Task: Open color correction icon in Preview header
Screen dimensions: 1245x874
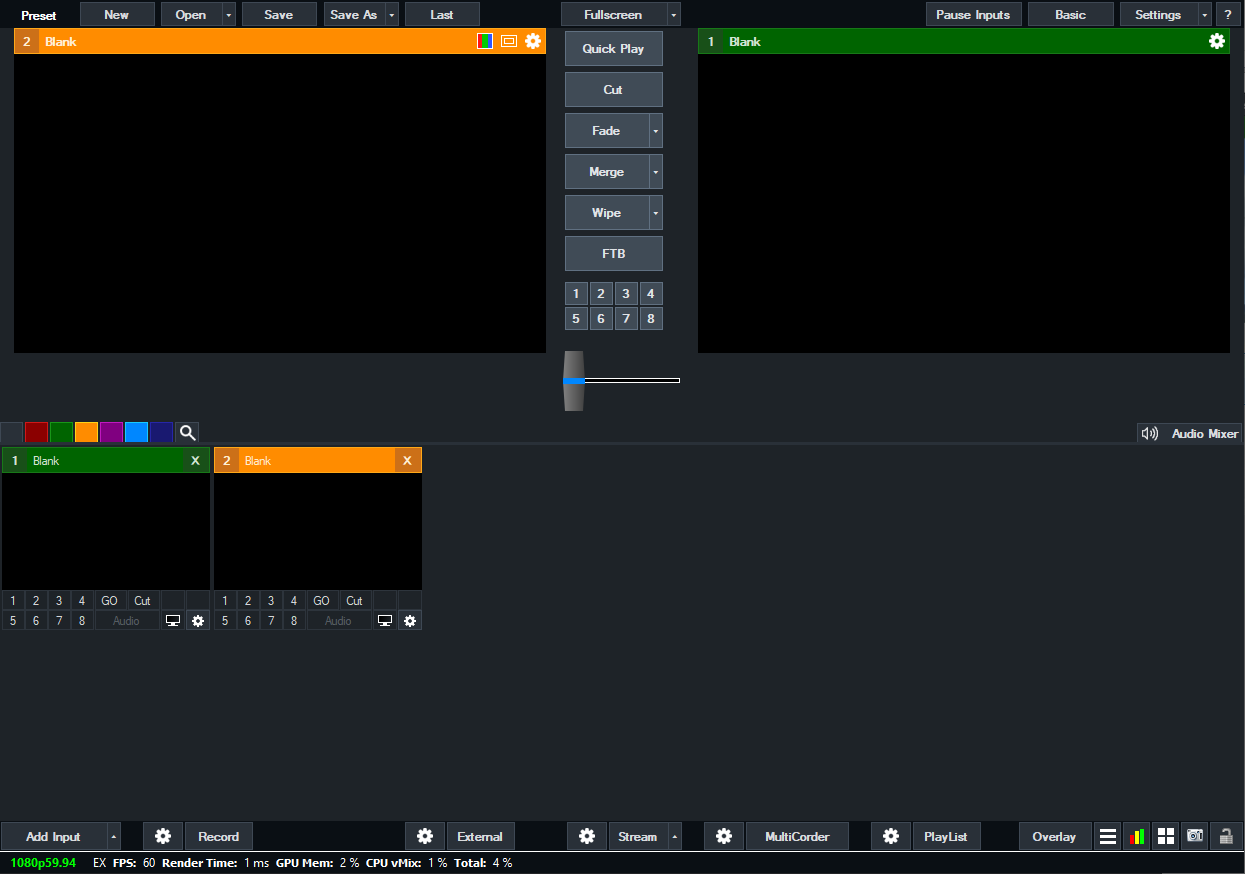Action: pyautogui.click(x=485, y=41)
